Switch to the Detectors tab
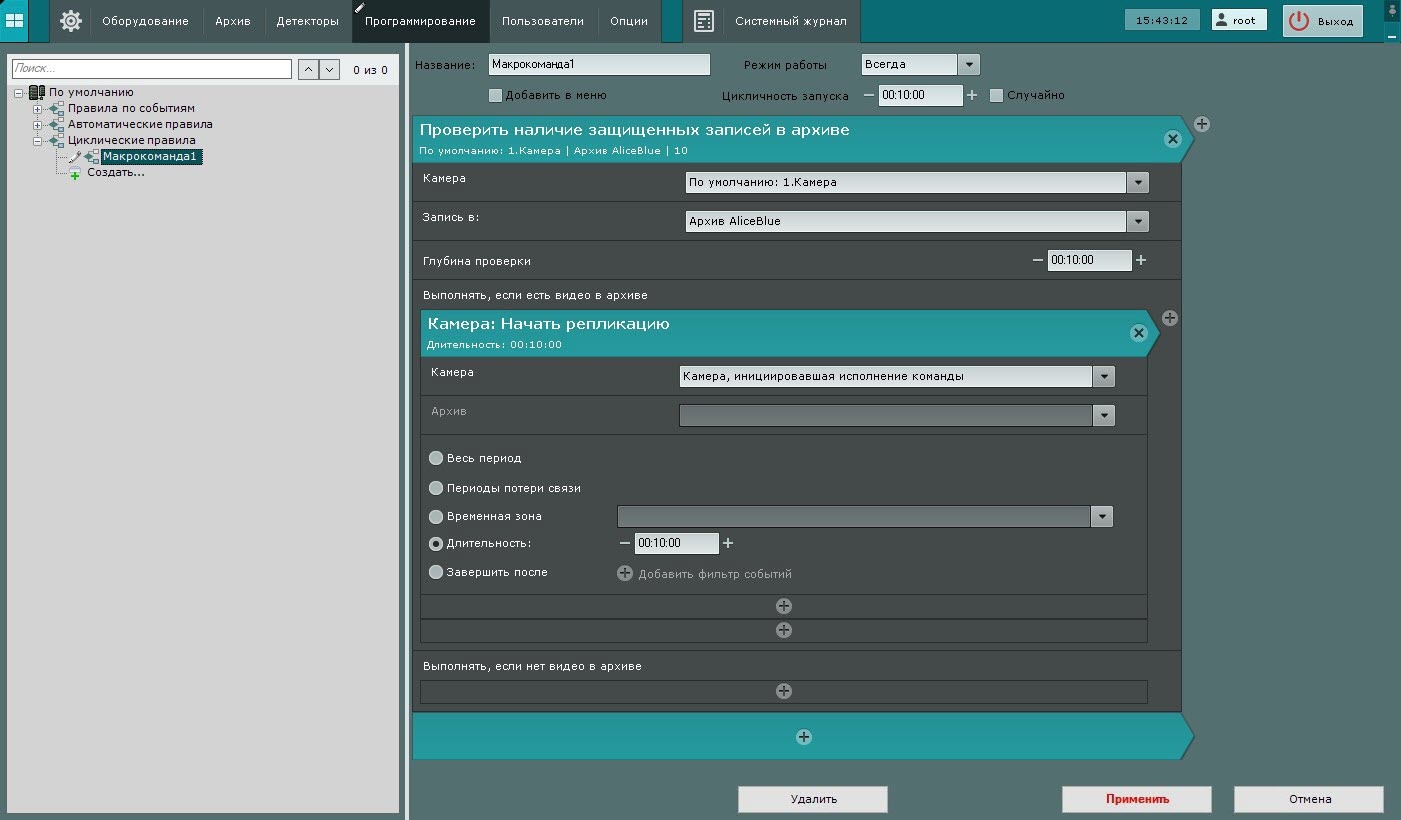 (307, 21)
